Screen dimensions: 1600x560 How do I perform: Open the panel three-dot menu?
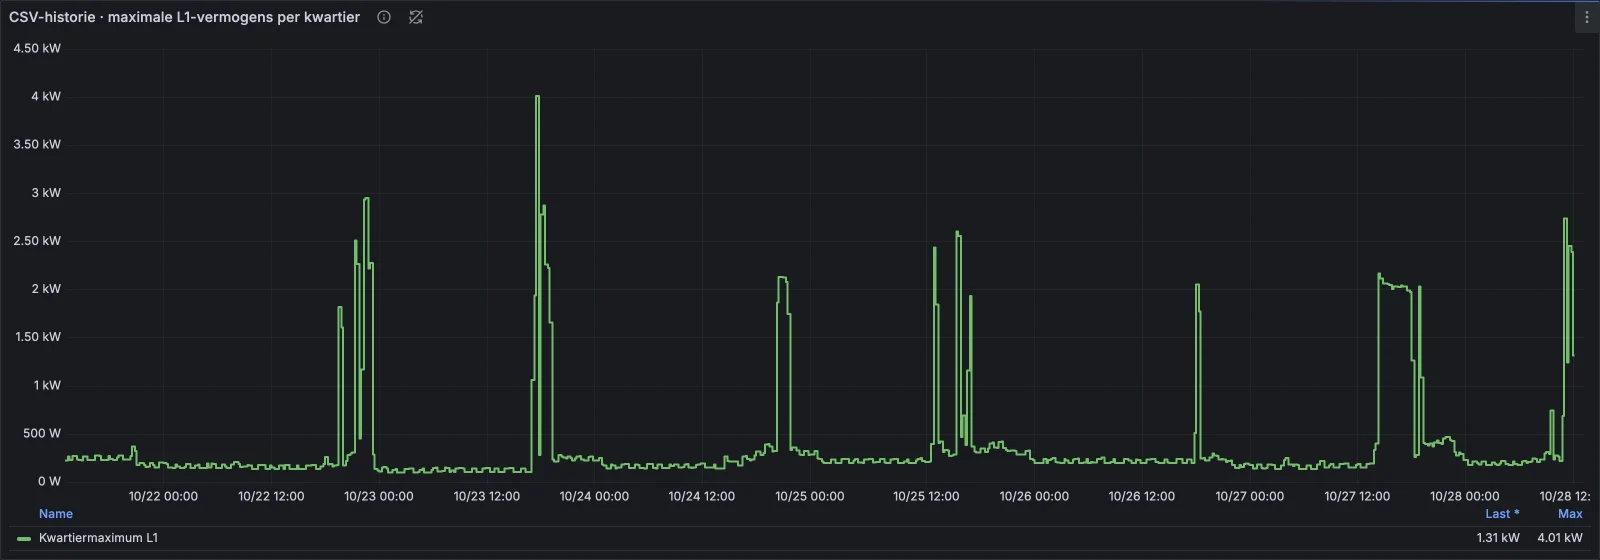(x=1586, y=17)
